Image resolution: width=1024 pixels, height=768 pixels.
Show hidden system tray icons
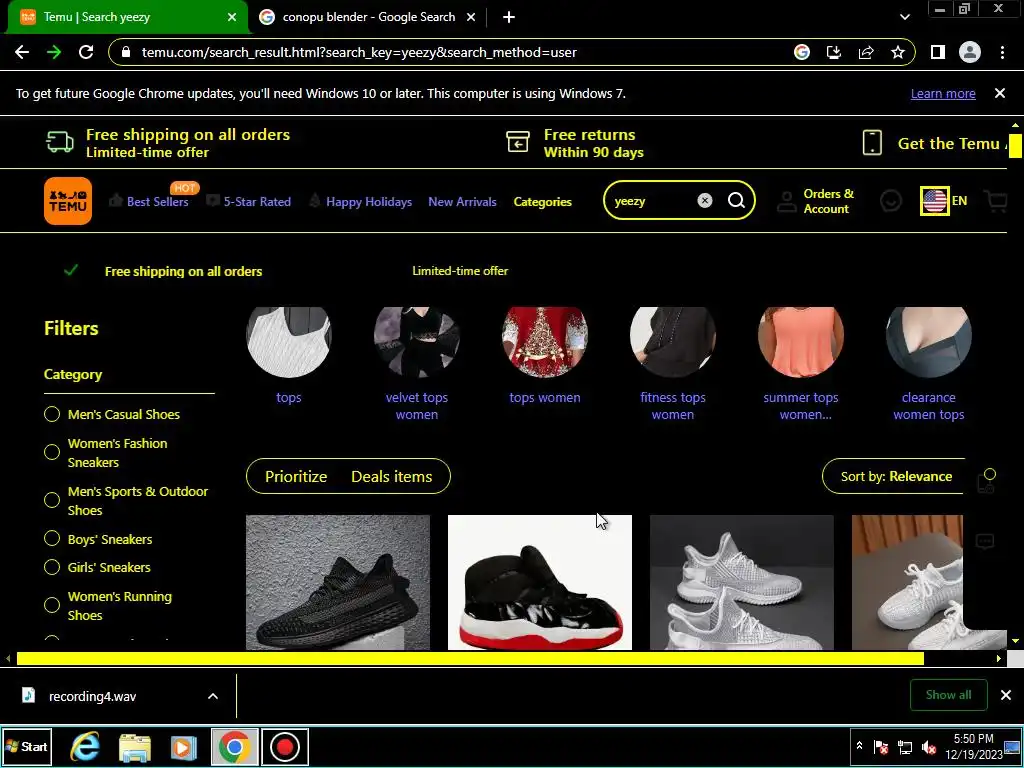(x=859, y=746)
